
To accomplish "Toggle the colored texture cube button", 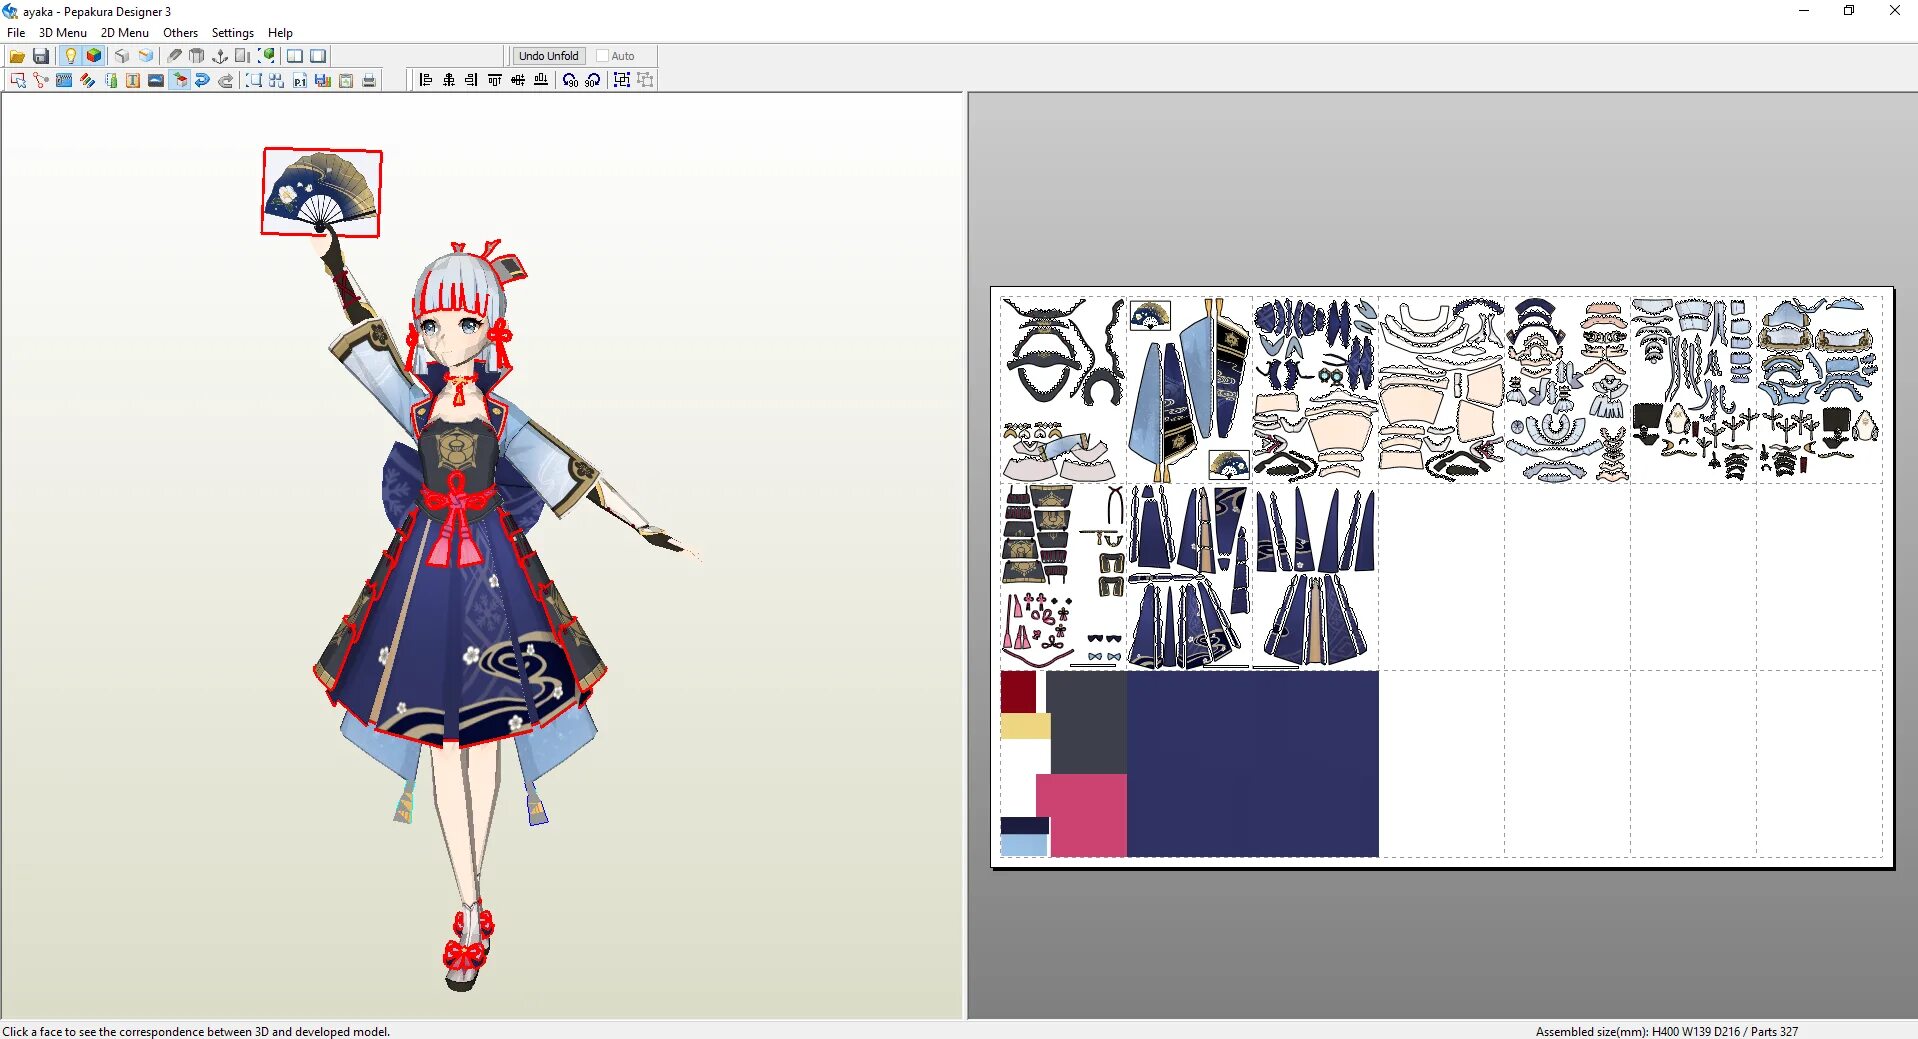I will pos(94,56).
